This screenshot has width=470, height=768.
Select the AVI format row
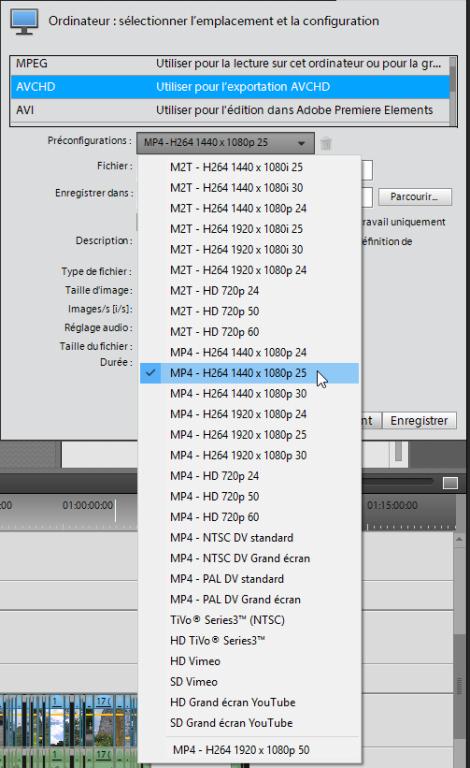click(x=229, y=110)
